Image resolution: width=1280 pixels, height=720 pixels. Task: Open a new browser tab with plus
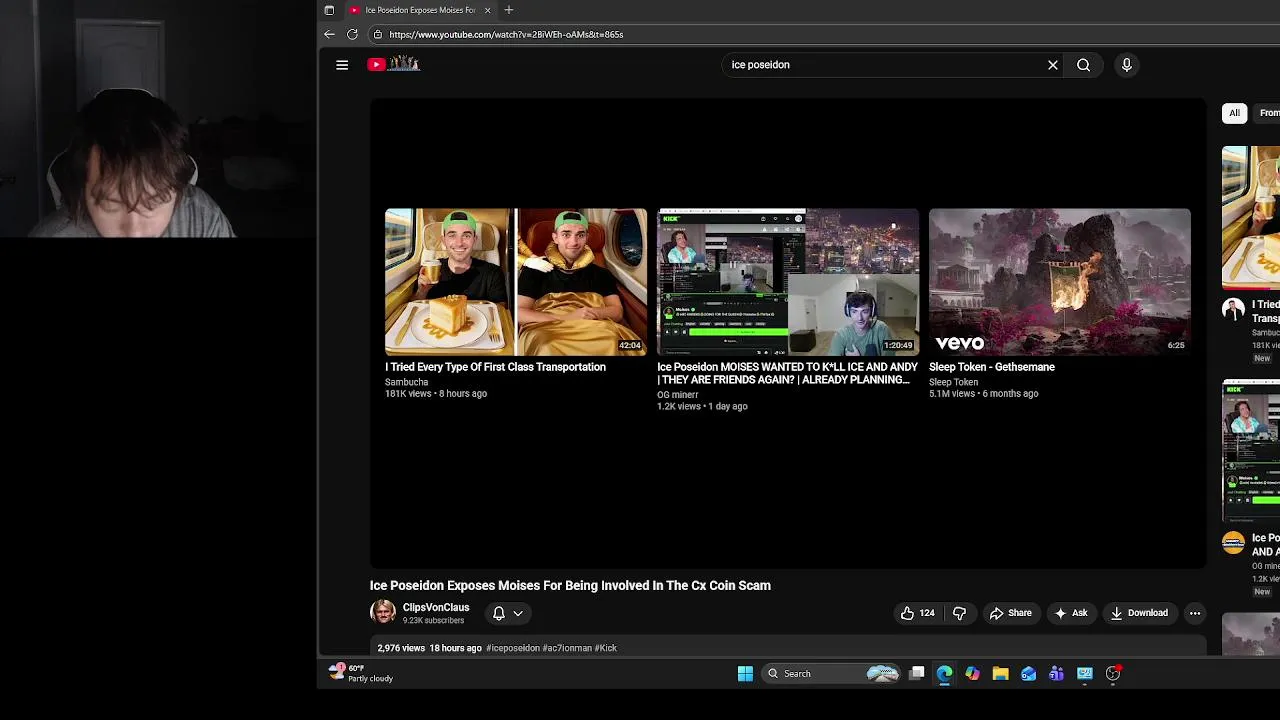(x=508, y=10)
